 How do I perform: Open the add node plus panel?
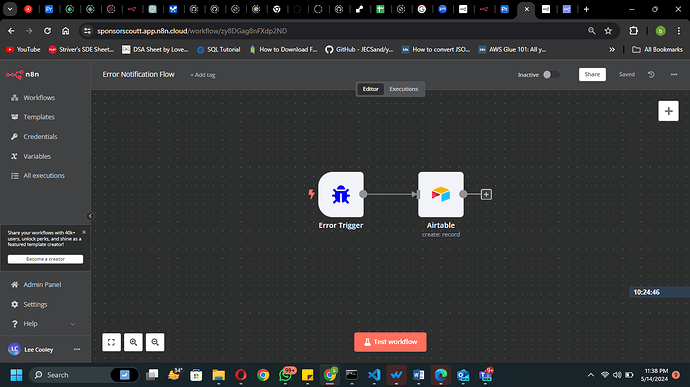coord(668,111)
